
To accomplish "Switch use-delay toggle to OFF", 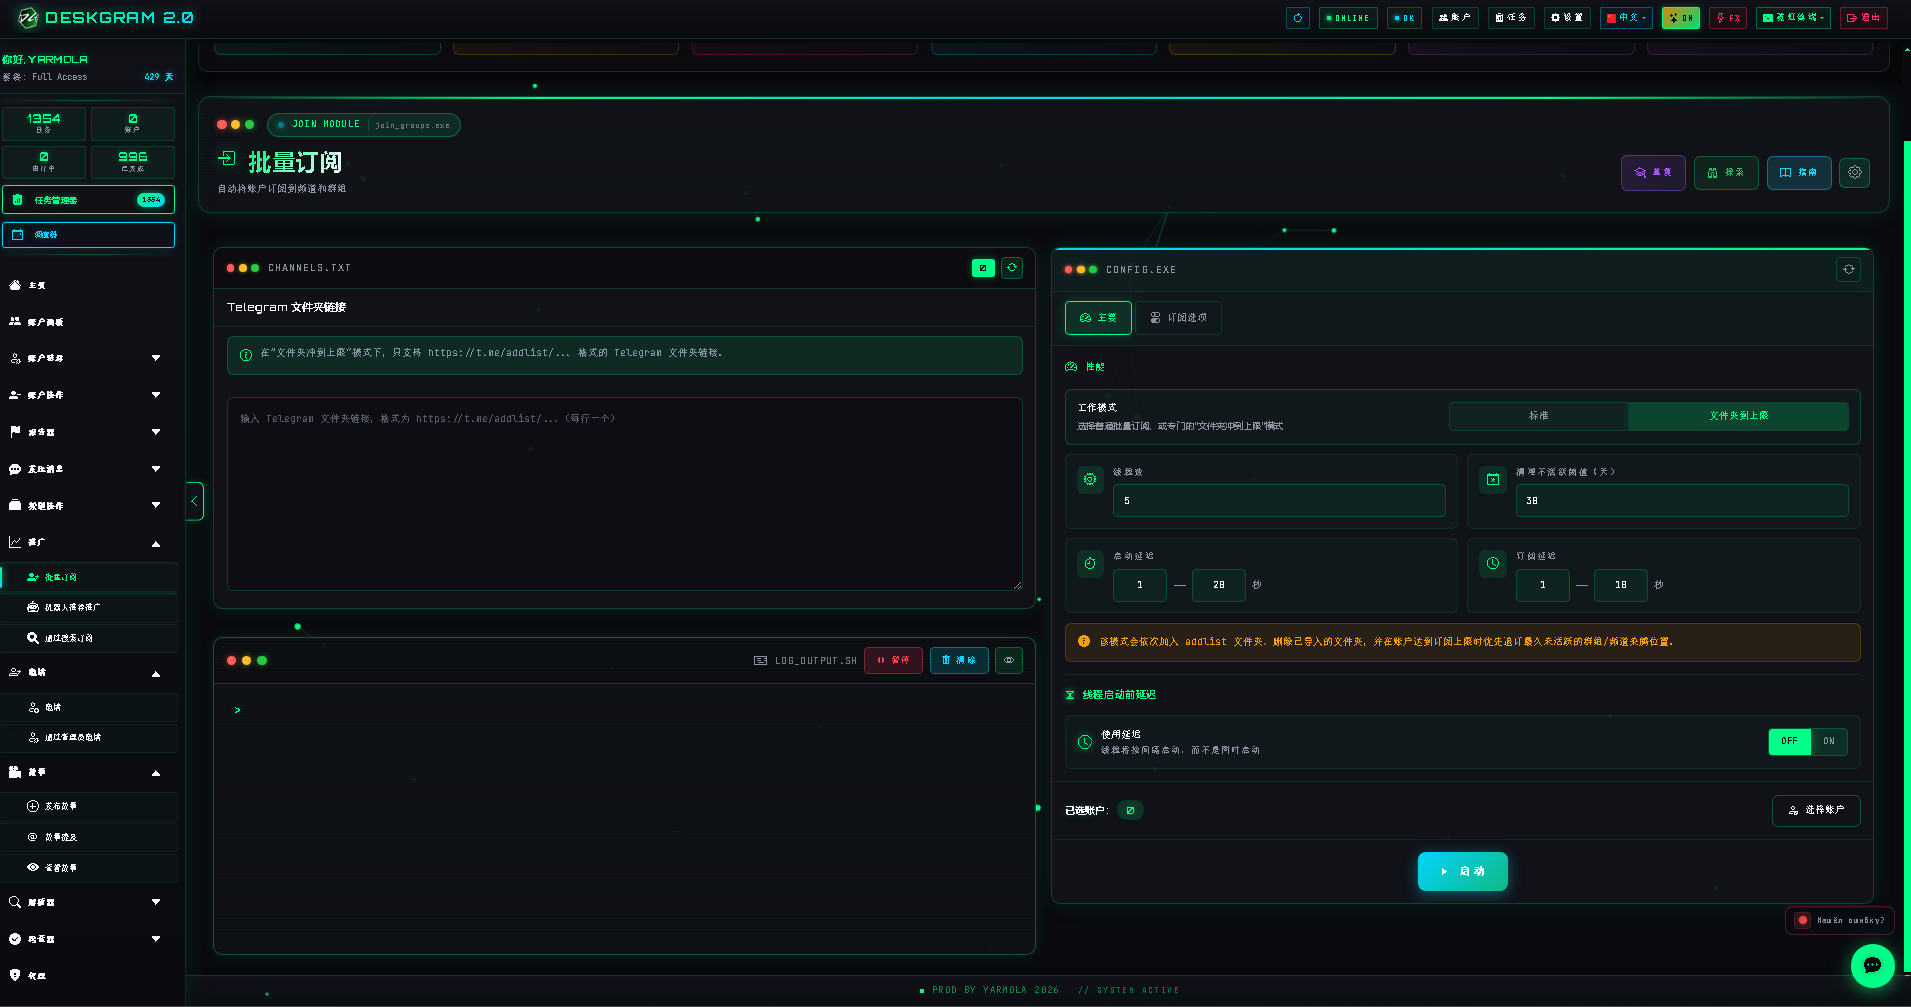I will tap(1789, 741).
